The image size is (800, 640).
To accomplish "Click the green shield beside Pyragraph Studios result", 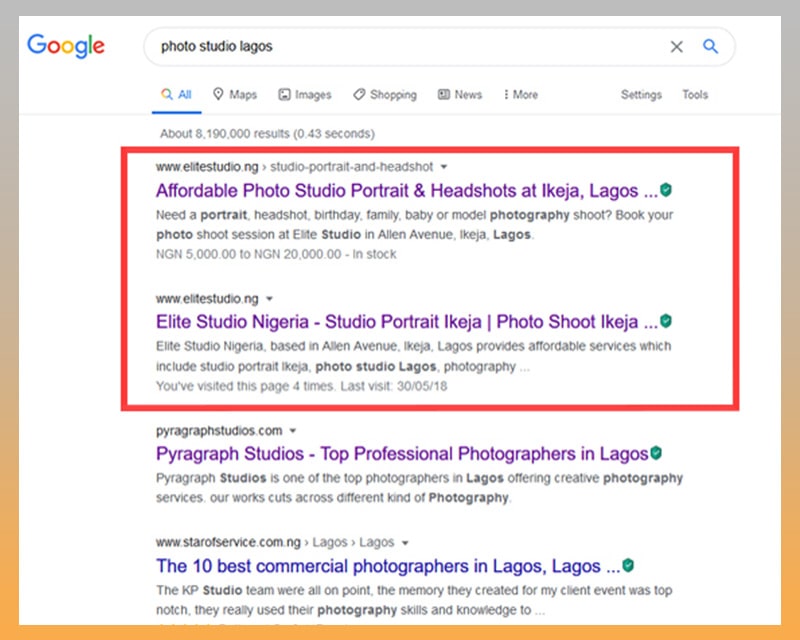I will 656,453.
